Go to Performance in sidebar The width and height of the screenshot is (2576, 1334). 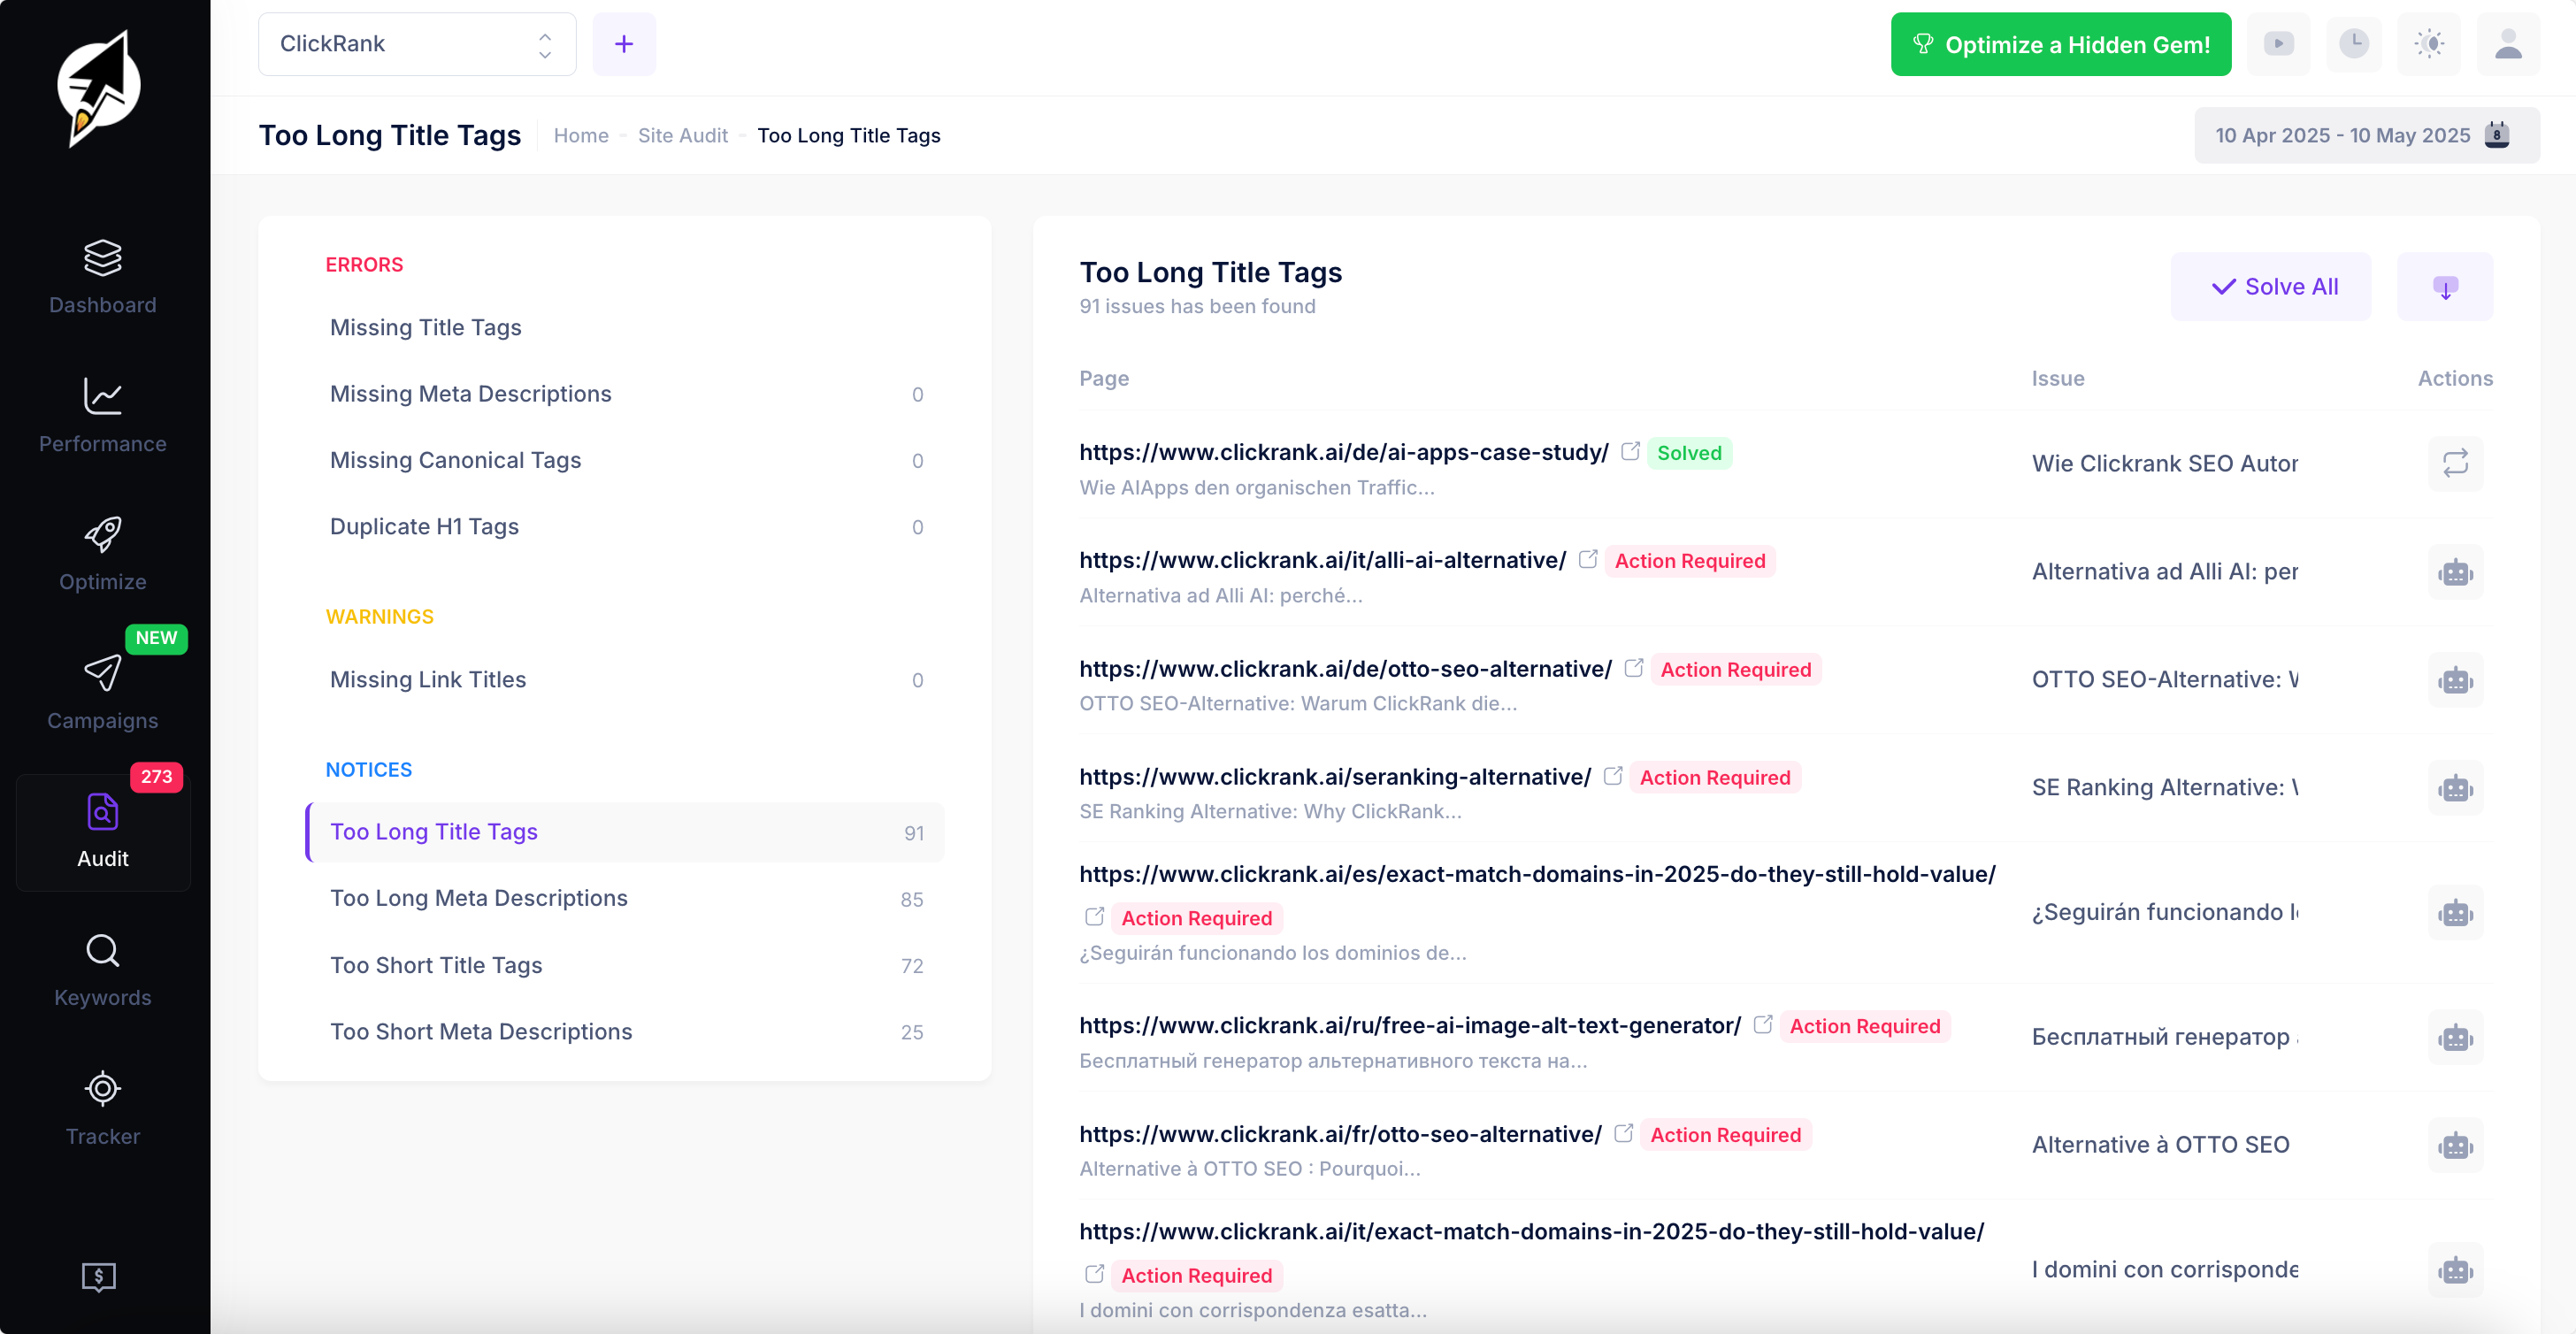coord(102,397)
